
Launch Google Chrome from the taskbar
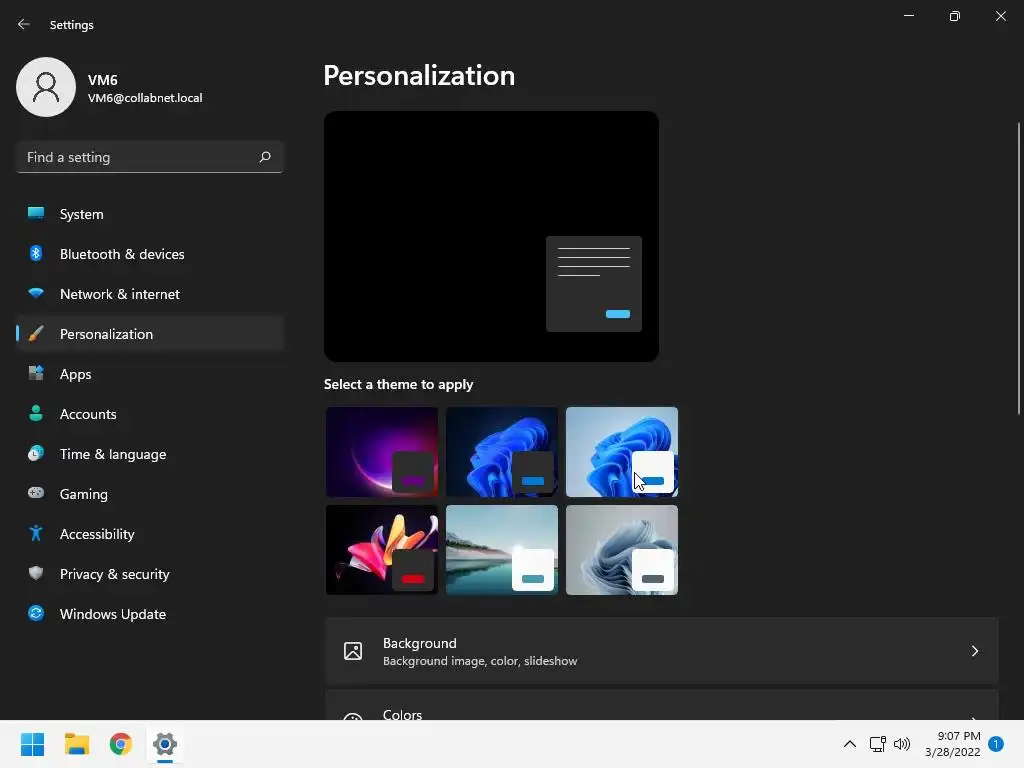tap(121, 744)
